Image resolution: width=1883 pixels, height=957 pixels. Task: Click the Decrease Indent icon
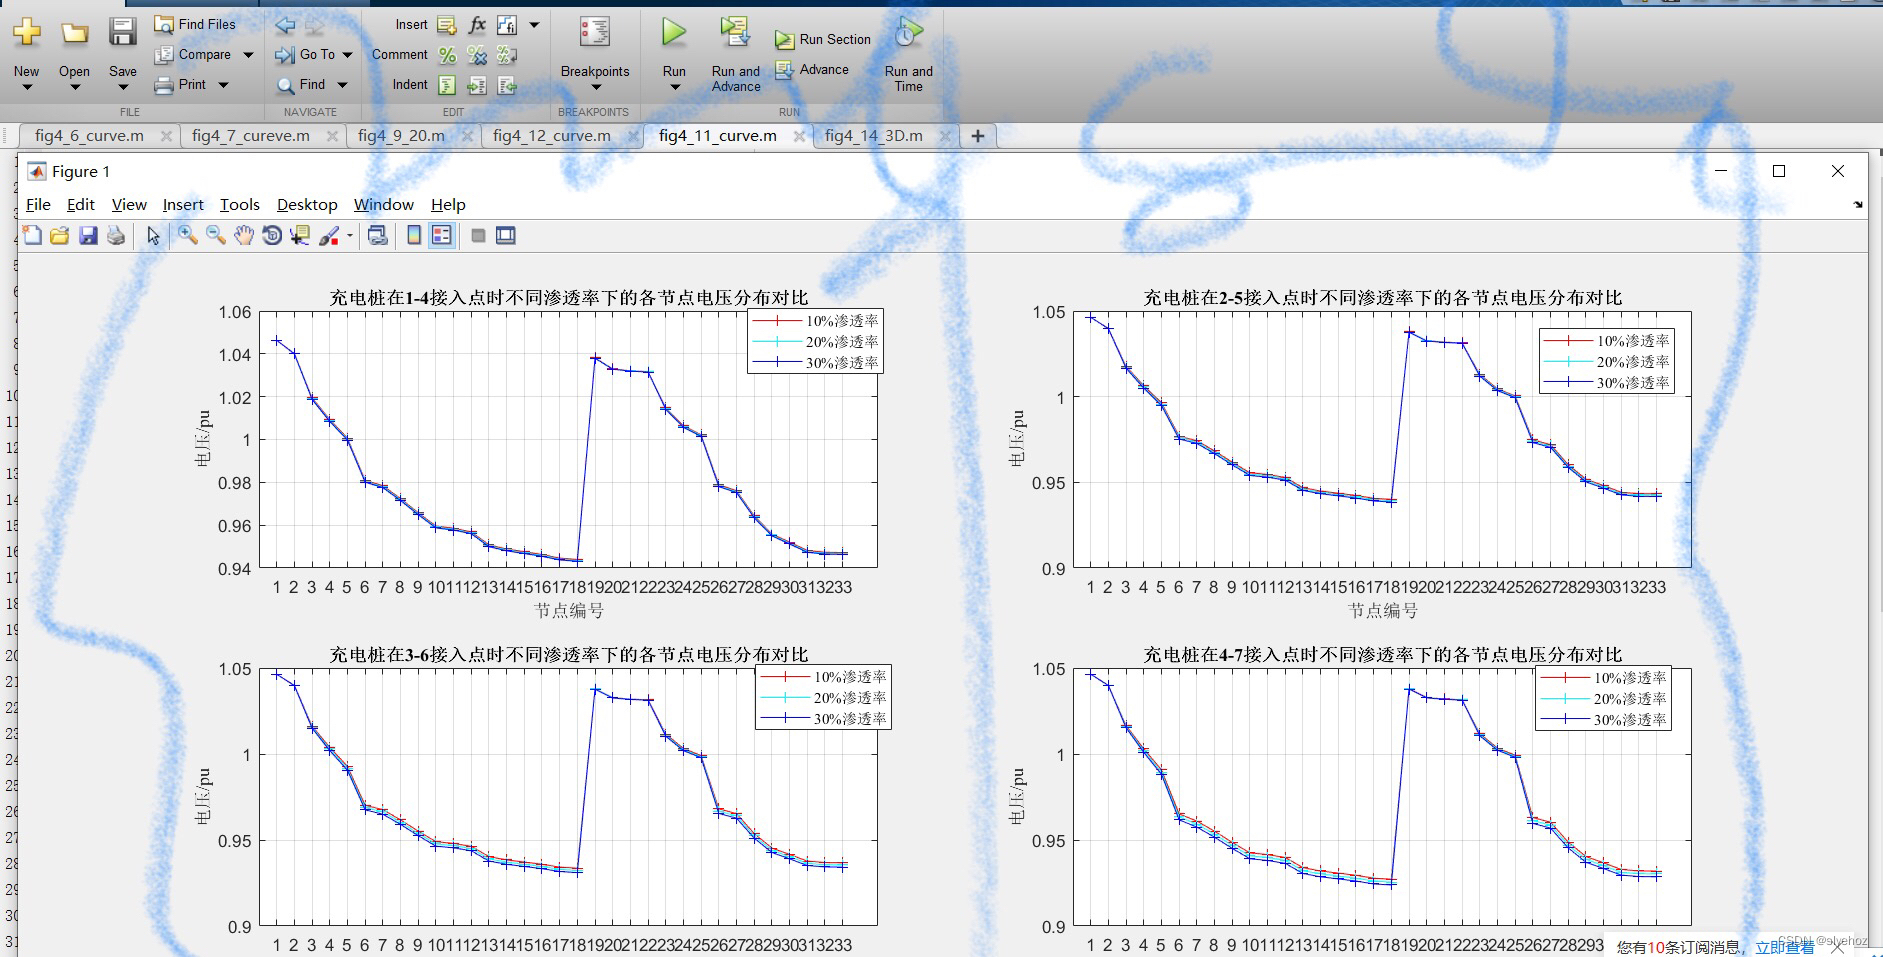pyautogui.click(x=507, y=85)
